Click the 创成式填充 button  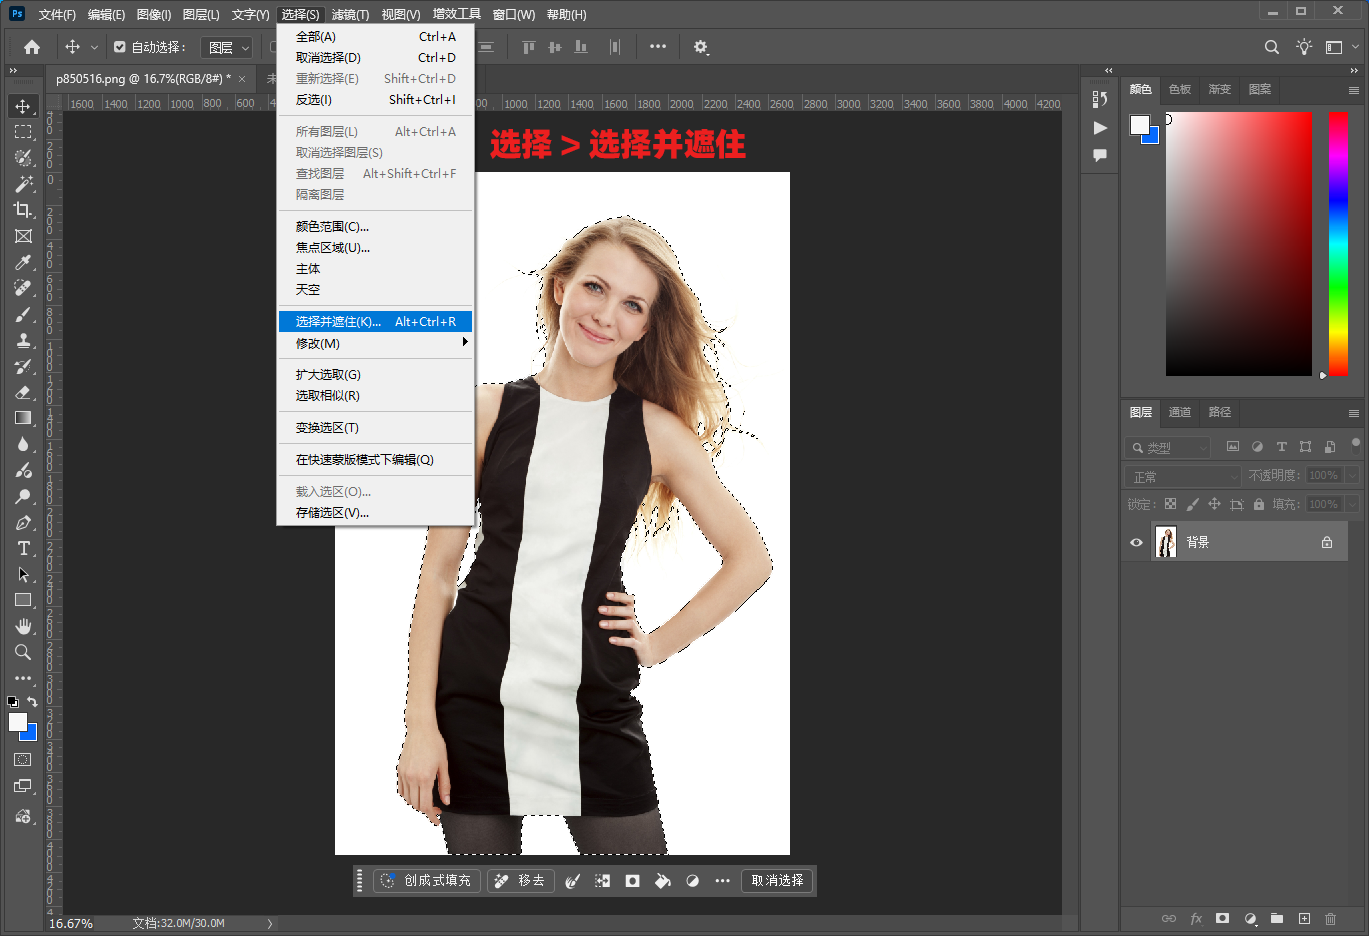pyautogui.click(x=427, y=881)
